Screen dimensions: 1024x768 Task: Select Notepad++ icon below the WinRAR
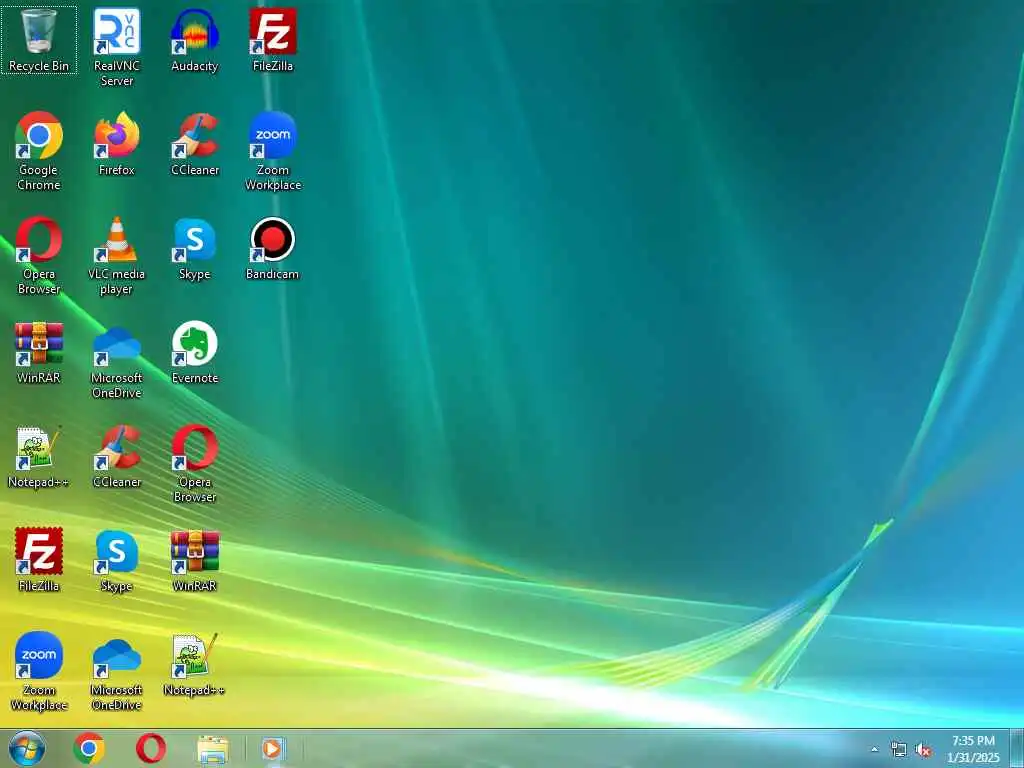[x=39, y=456]
